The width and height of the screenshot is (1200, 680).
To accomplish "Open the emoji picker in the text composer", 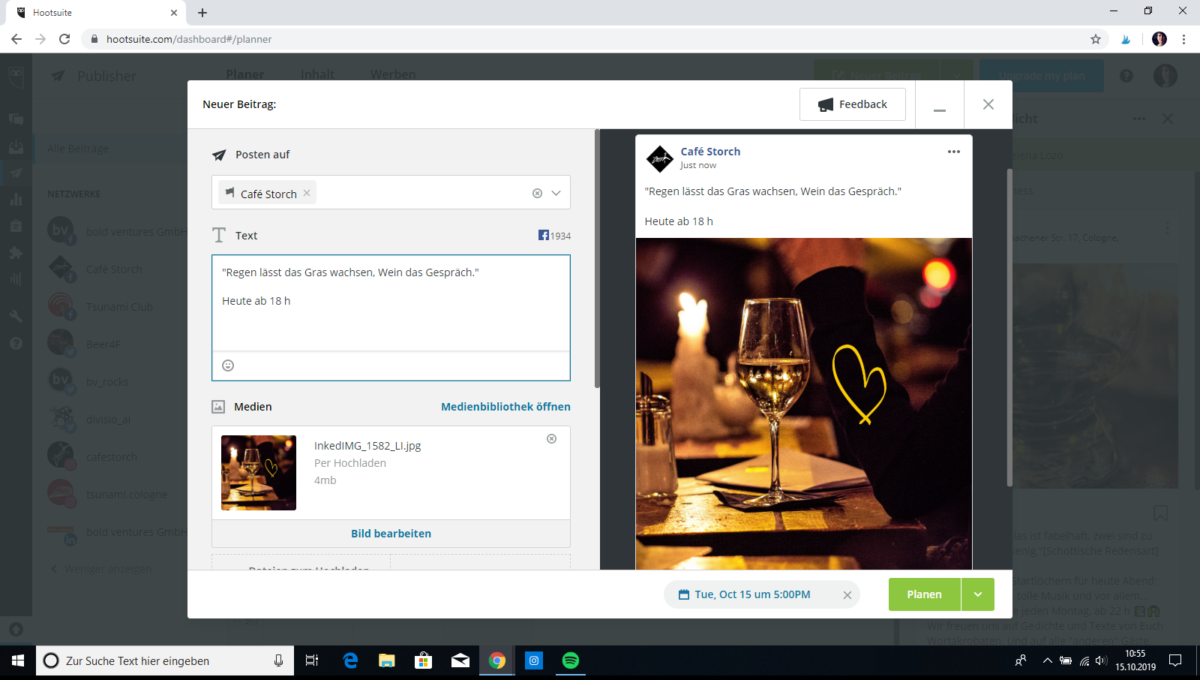I will click(228, 365).
